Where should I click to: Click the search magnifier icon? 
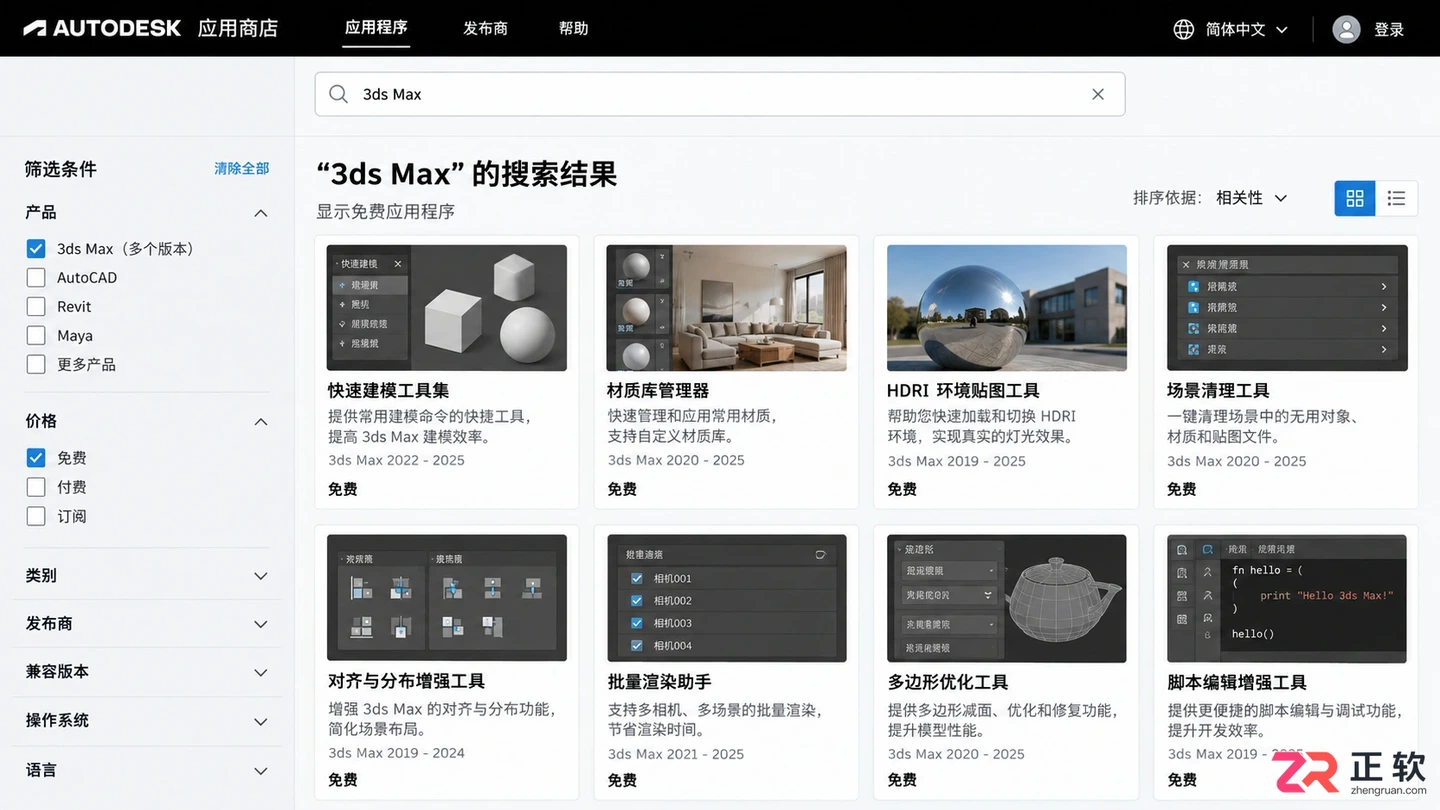(339, 94)
